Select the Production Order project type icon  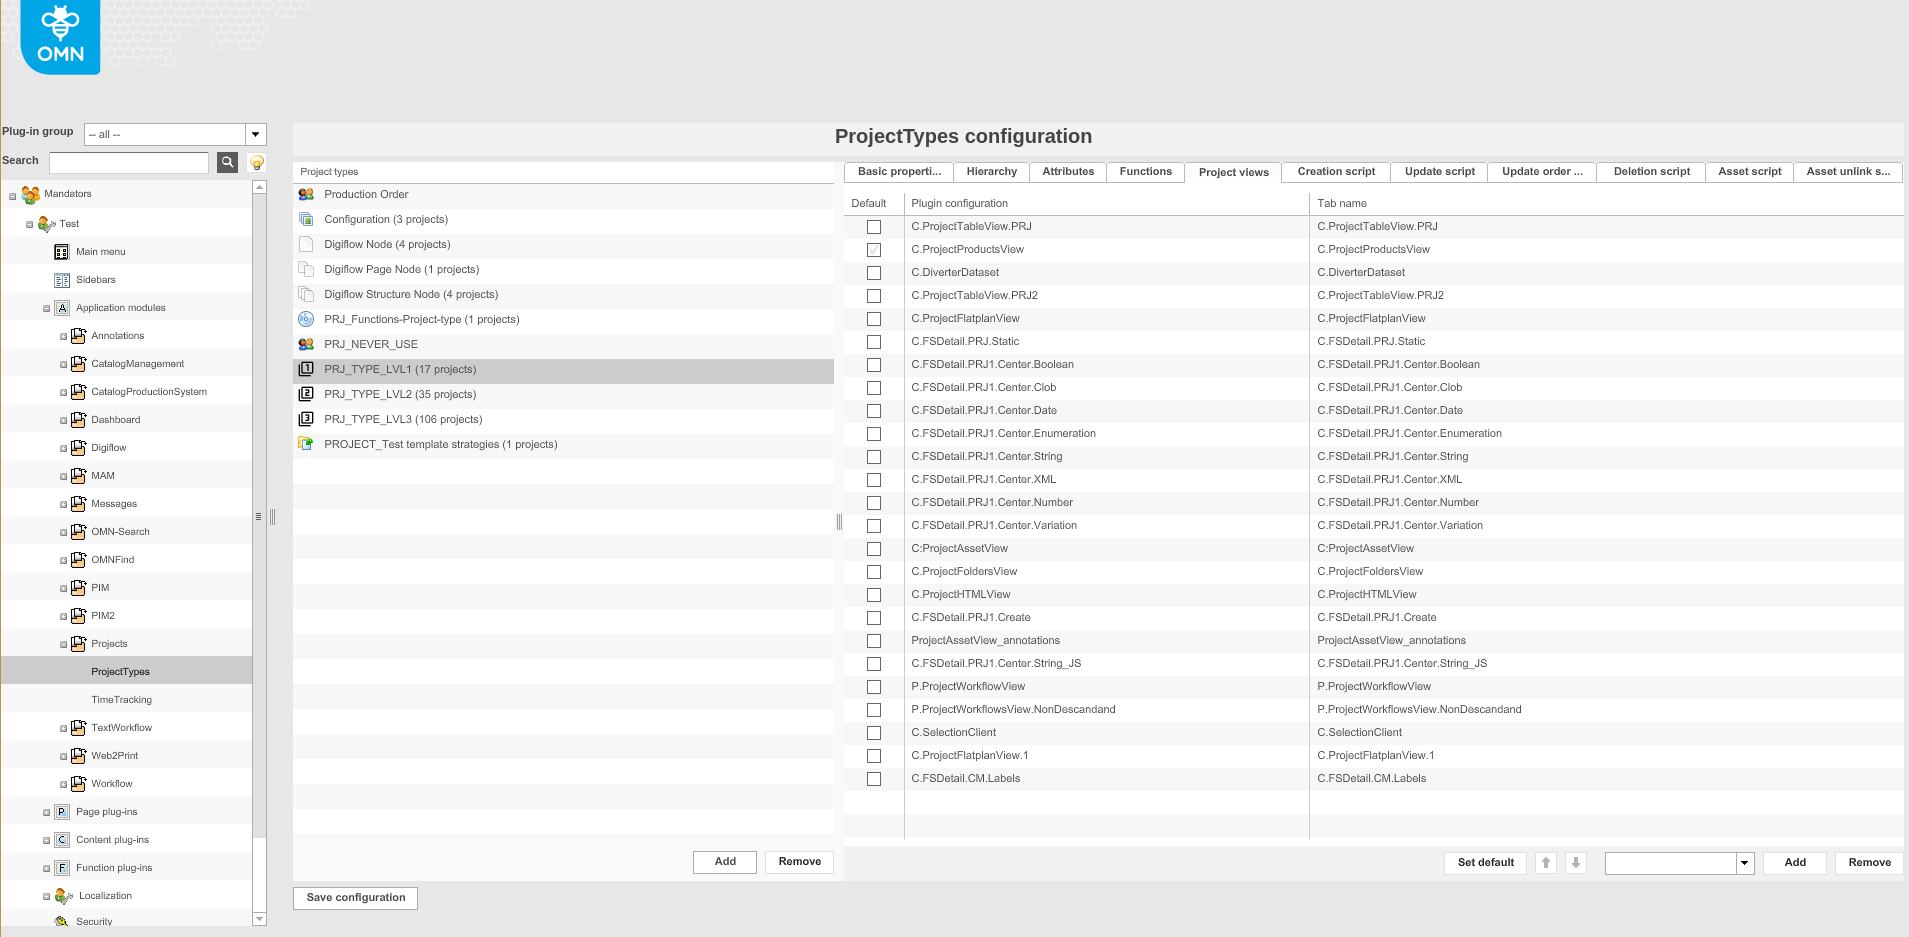305,194
